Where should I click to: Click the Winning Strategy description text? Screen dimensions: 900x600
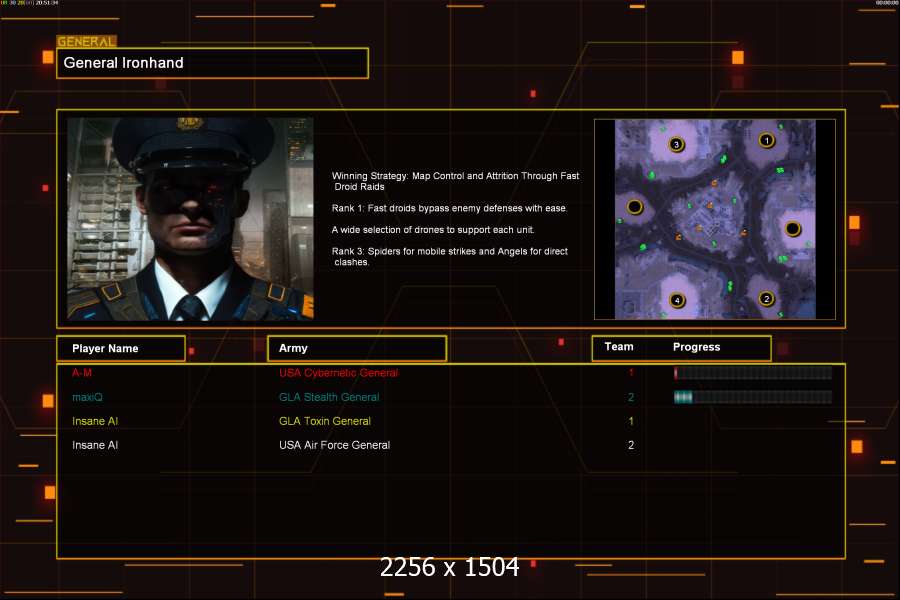(x=456, y=181)
